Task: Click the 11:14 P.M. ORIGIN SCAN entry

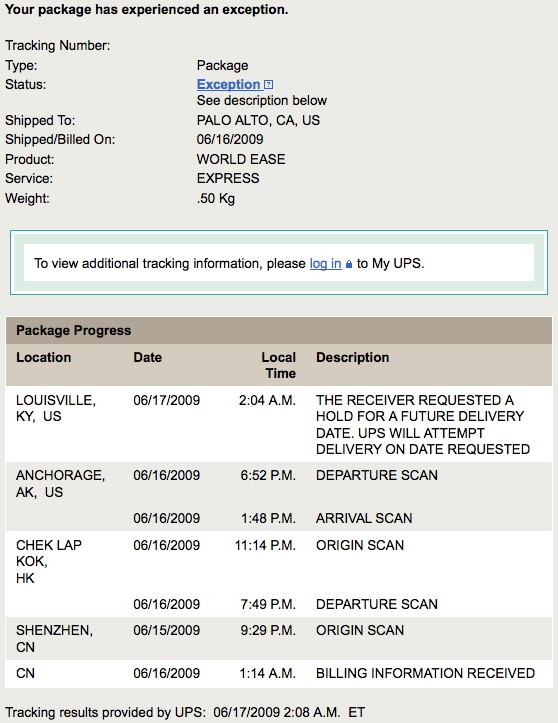Action: coord(360,545)
